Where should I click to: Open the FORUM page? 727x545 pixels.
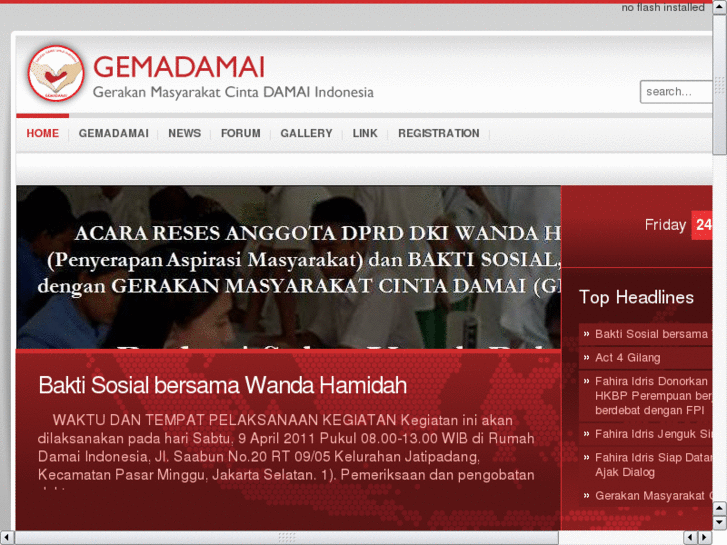click(241, 134)
